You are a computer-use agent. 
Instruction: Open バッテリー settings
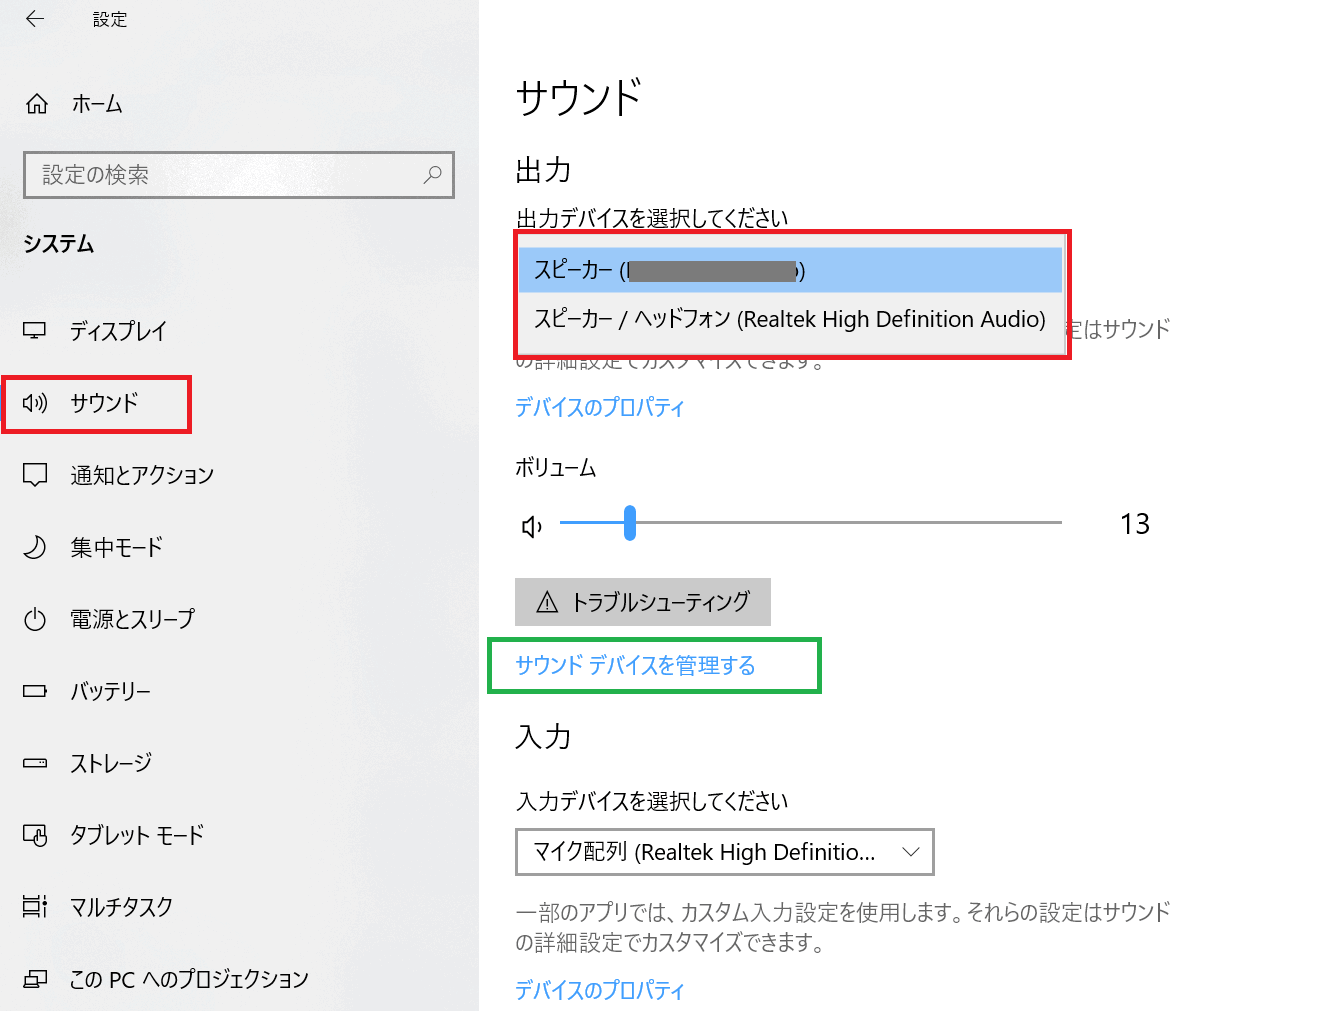click(x=110, y=691)
